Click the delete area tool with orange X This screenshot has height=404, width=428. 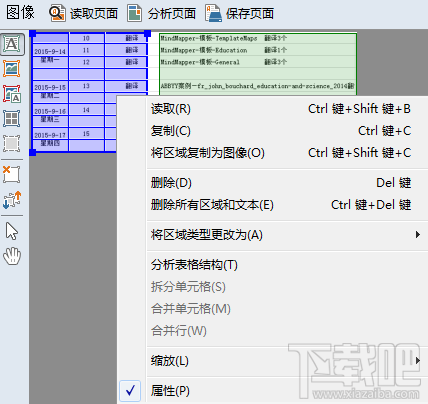(11, 174)
